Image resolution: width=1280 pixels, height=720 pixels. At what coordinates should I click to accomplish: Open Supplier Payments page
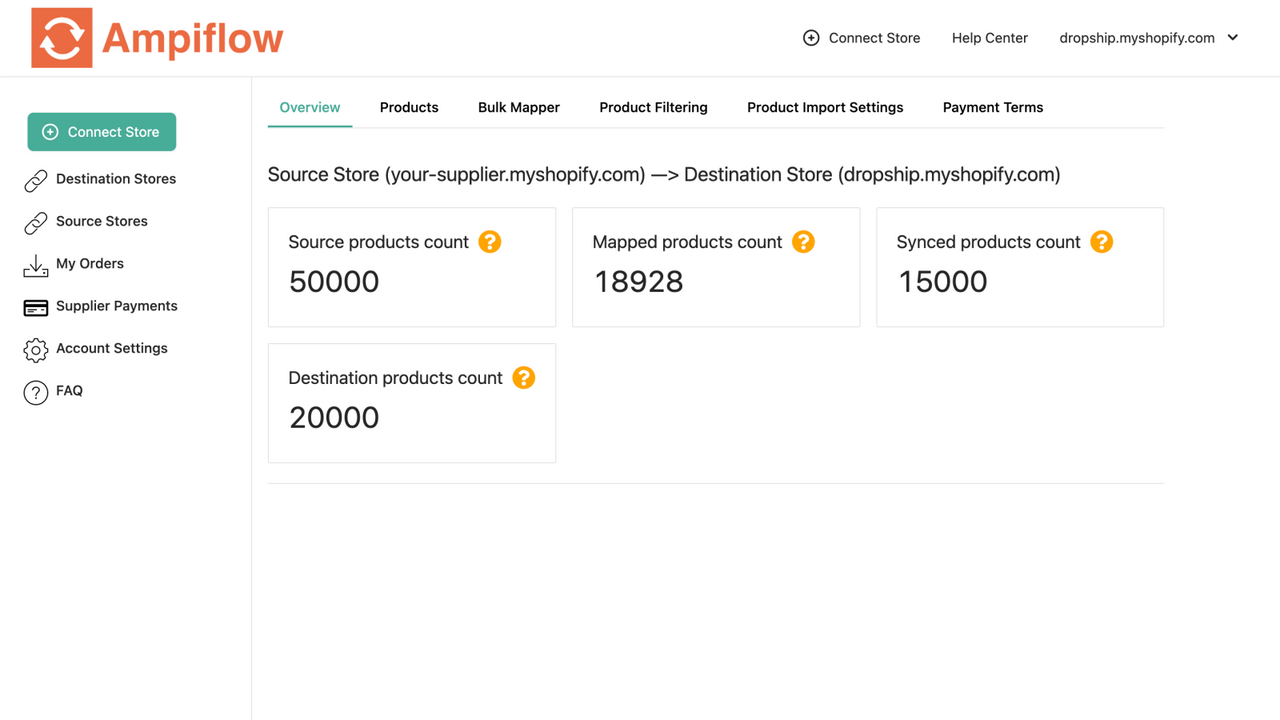pyautogui.click(x=117, y=306)
